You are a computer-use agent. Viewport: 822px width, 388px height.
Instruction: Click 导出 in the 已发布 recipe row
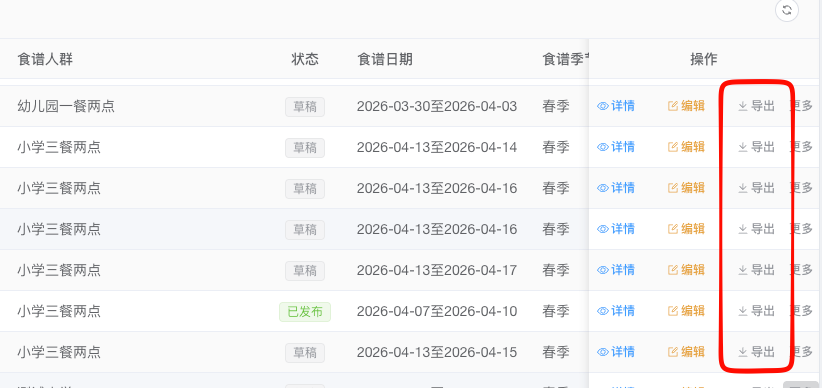point(756,311)
